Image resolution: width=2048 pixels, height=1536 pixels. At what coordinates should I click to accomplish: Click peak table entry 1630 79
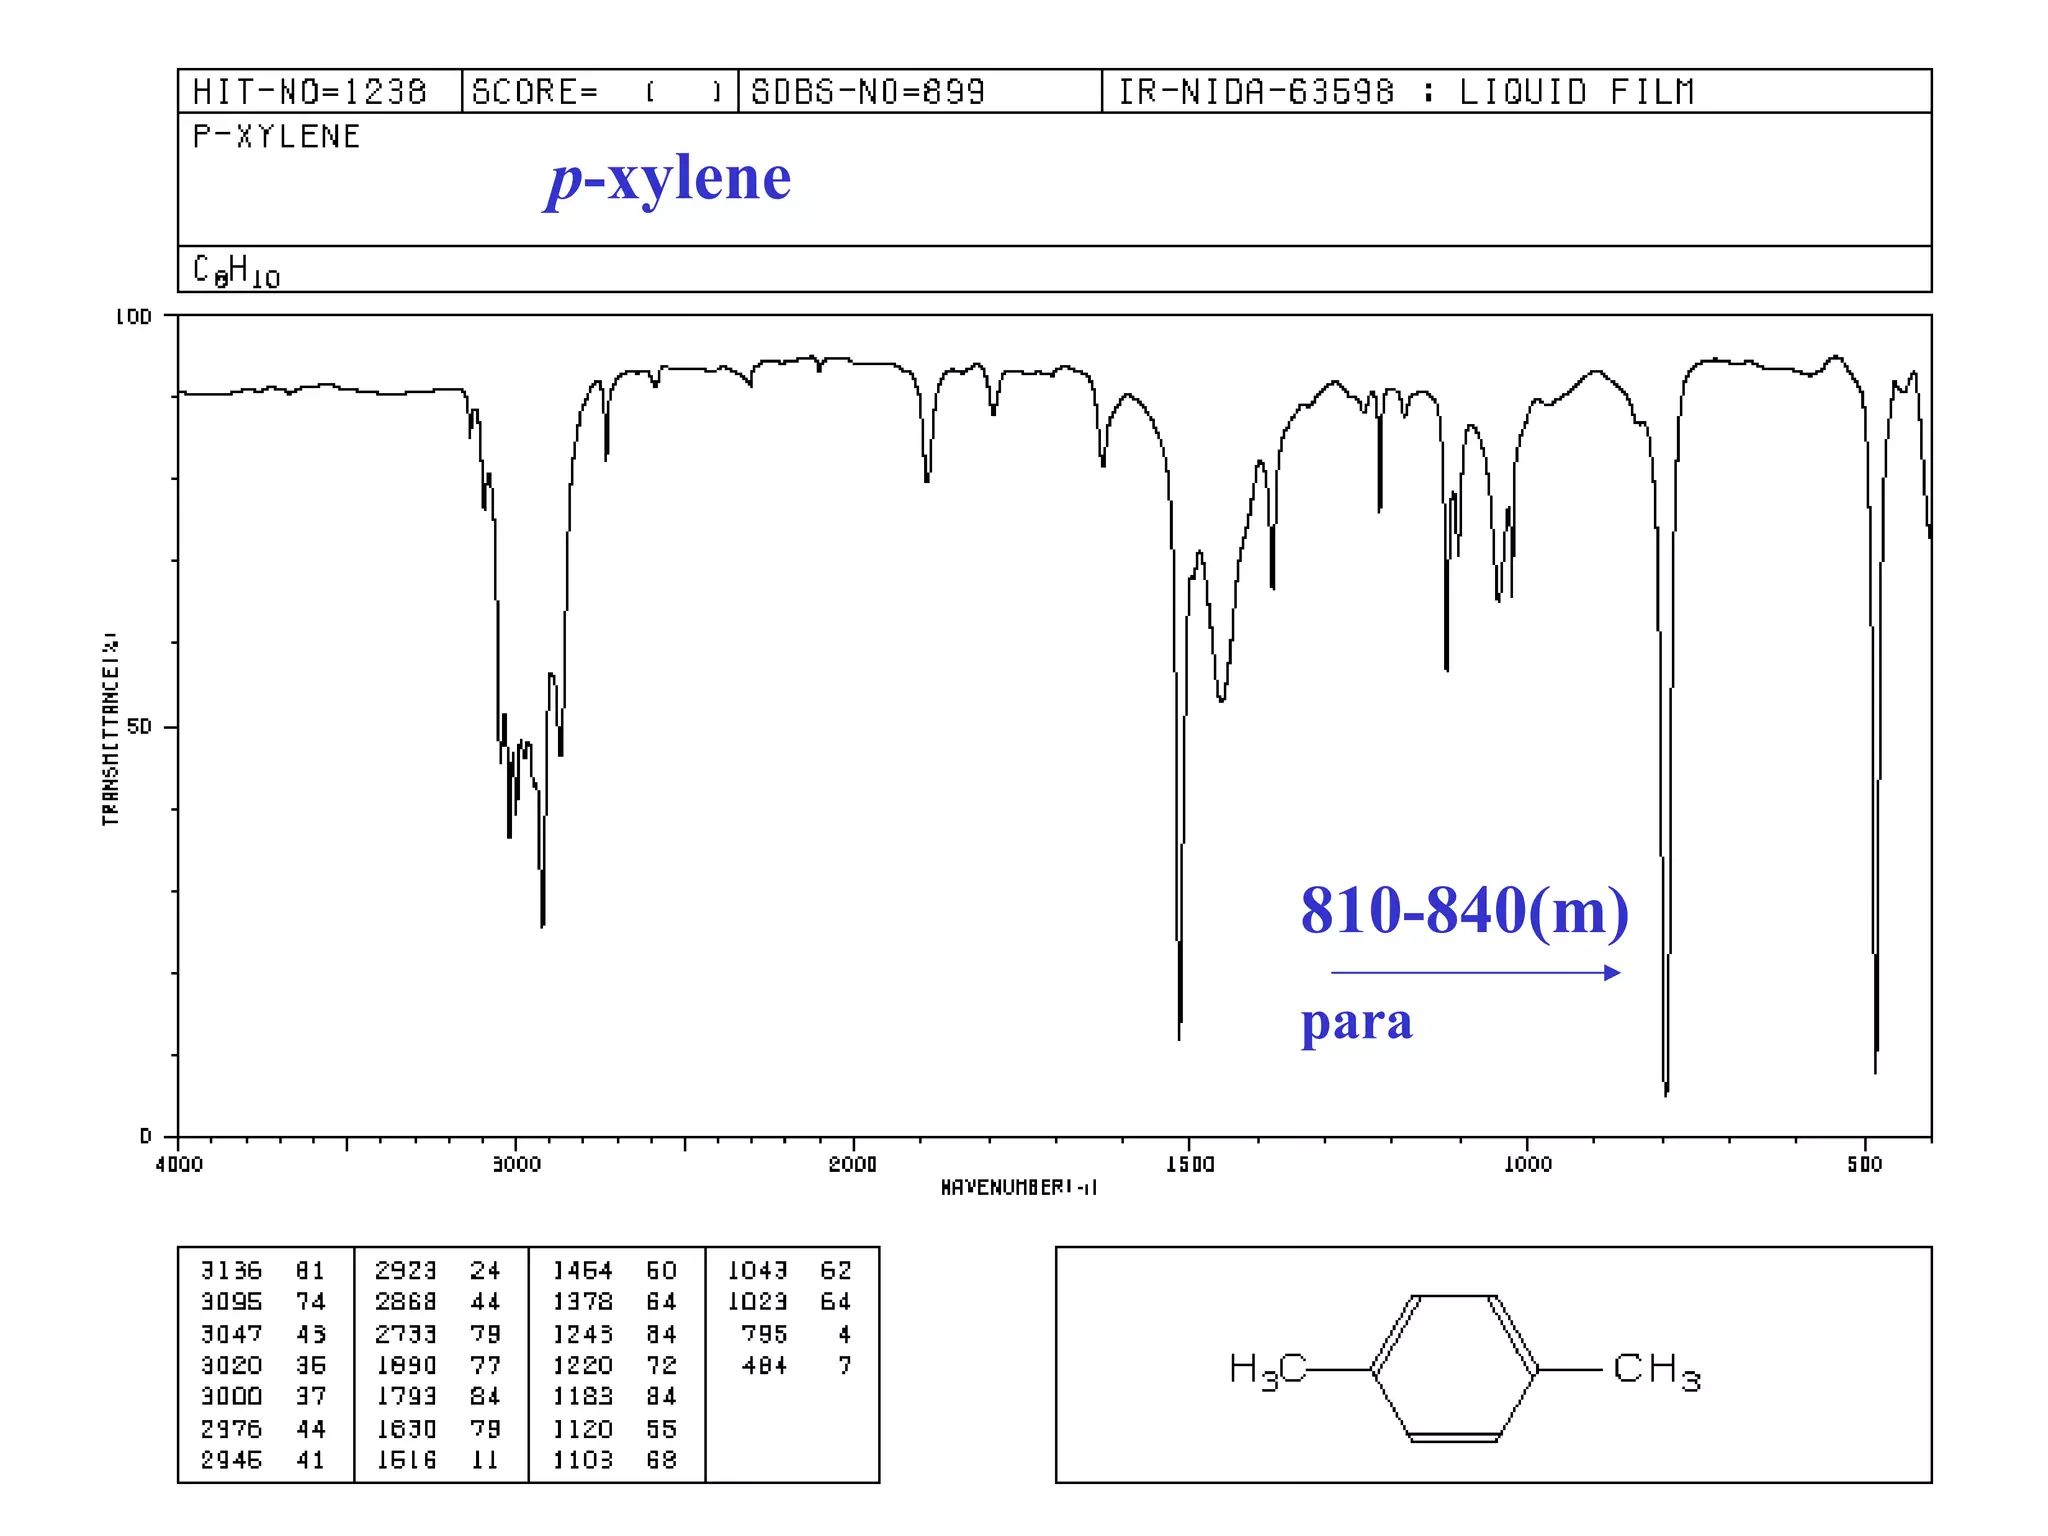(438, 1429)
